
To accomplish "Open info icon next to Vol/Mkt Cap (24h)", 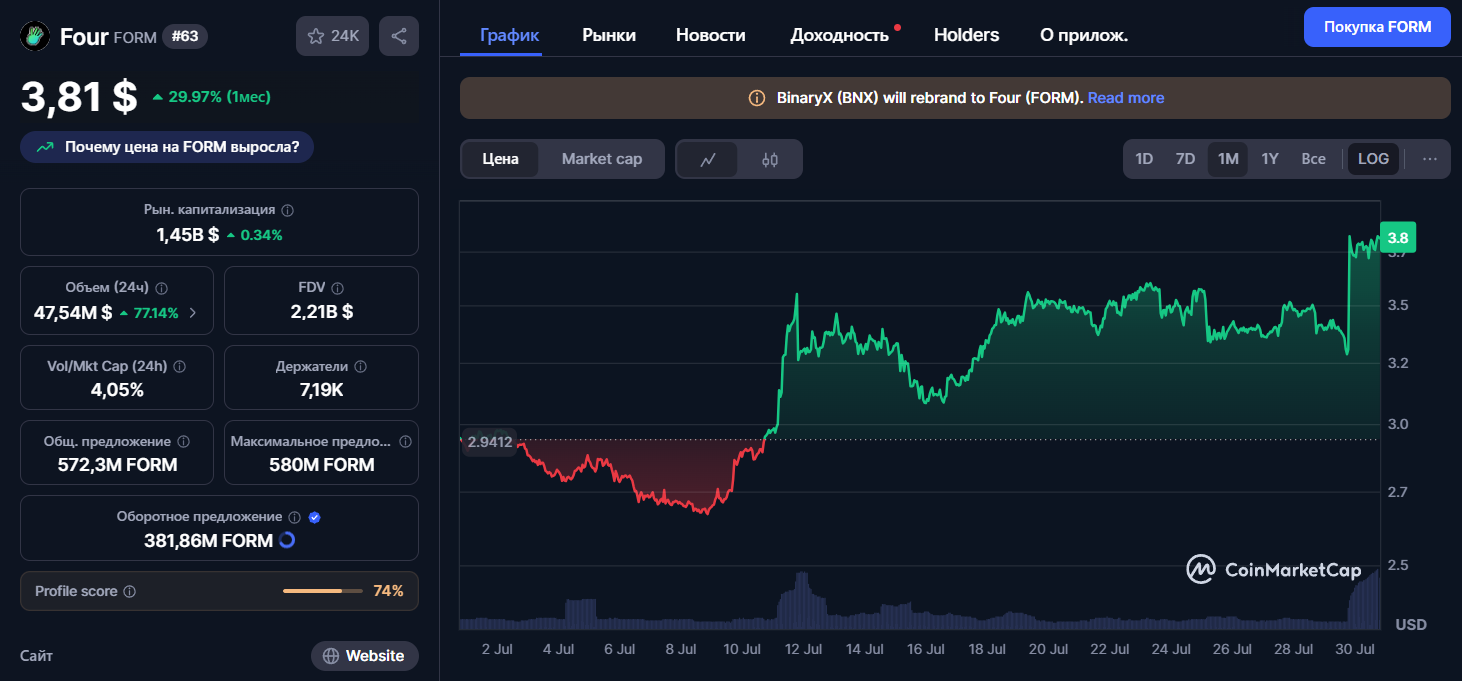I will point(180,367).
